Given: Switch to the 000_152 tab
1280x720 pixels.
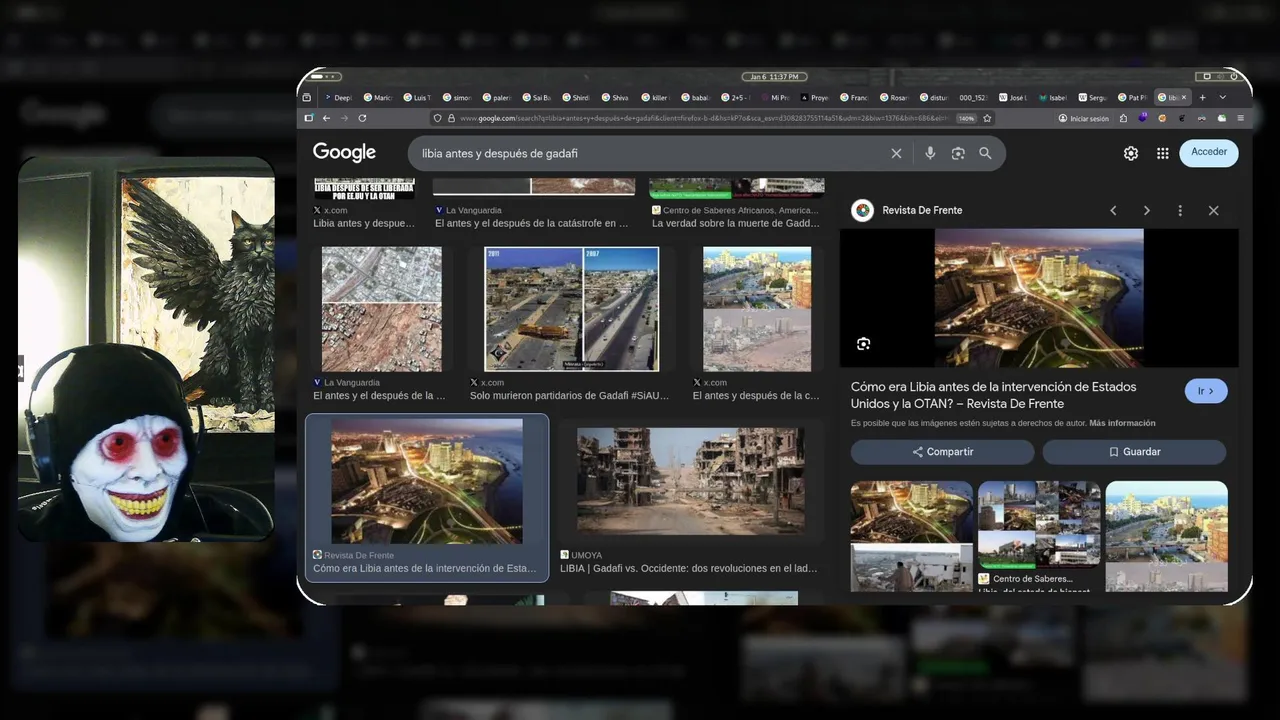Looking at the screenshot, I should pyautogui.click(x=973, y=97).
